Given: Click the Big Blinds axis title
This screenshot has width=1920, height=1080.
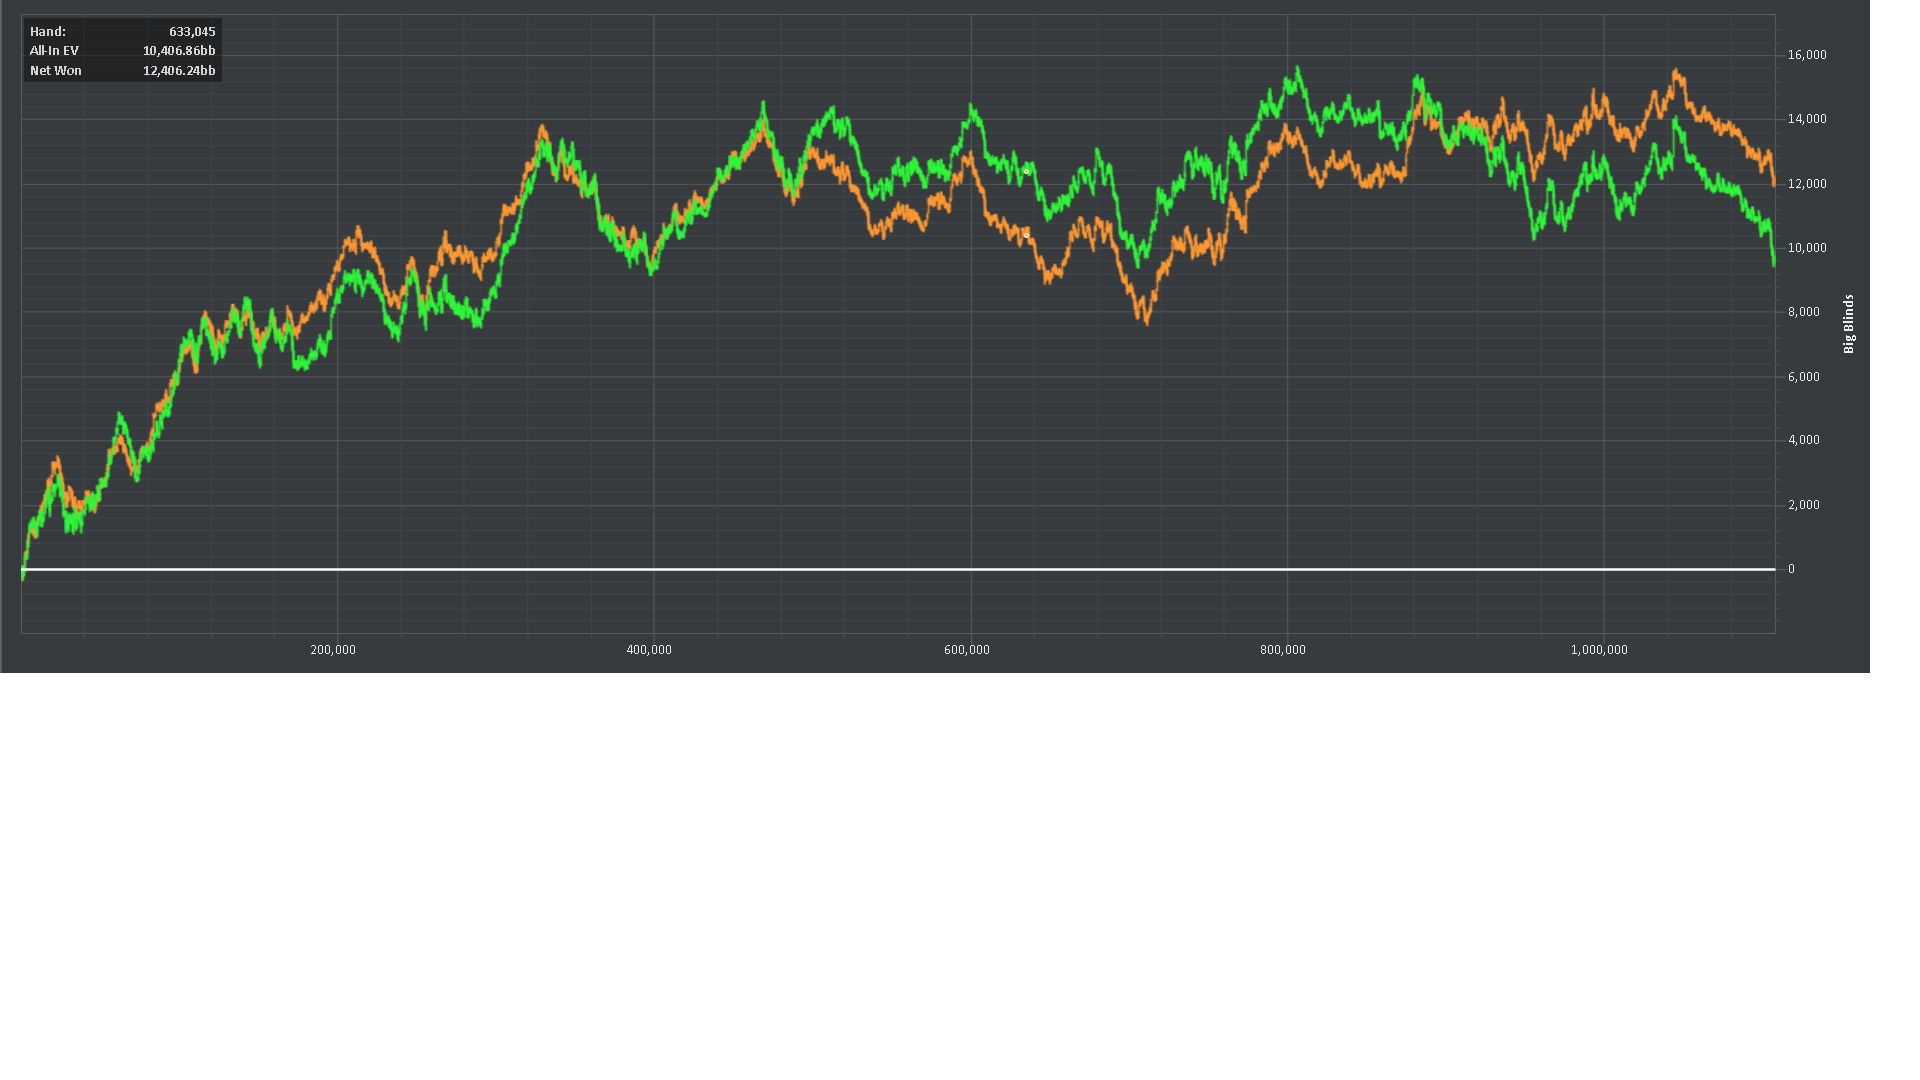Looking at the screenshot, I should click(x=1849, y=324).
